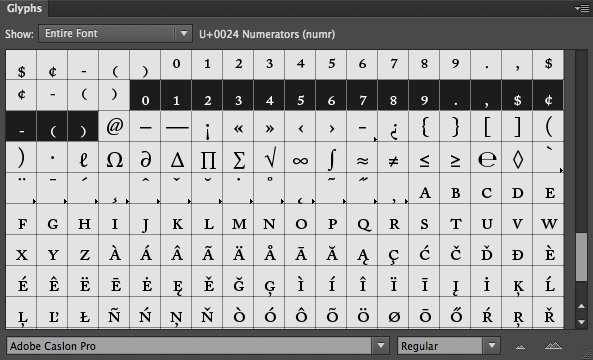Select the left guillemet « glyph

238,126
